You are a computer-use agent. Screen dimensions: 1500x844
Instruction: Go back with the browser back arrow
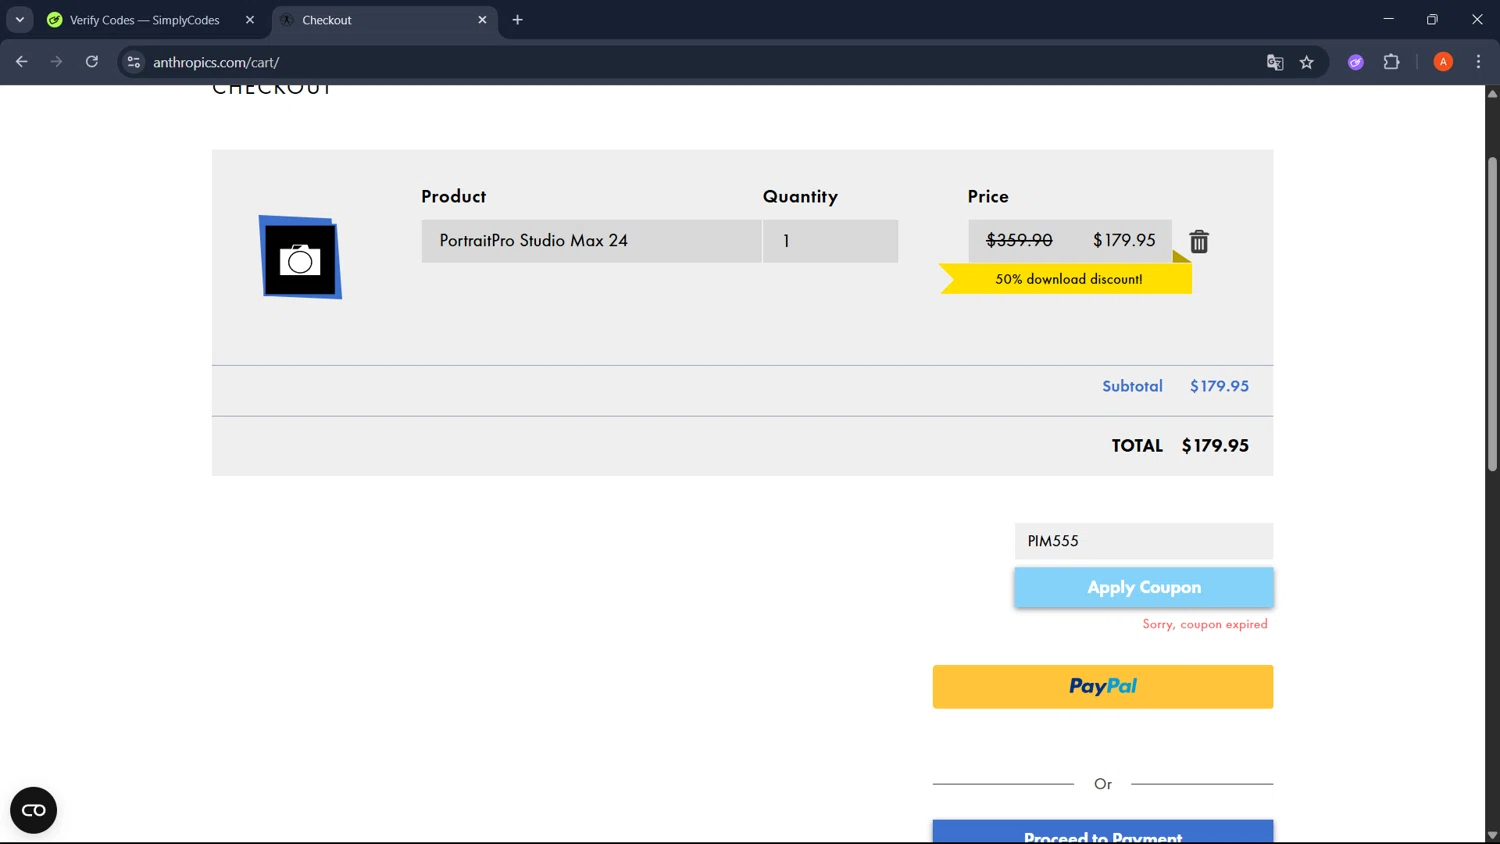(21, 62)
